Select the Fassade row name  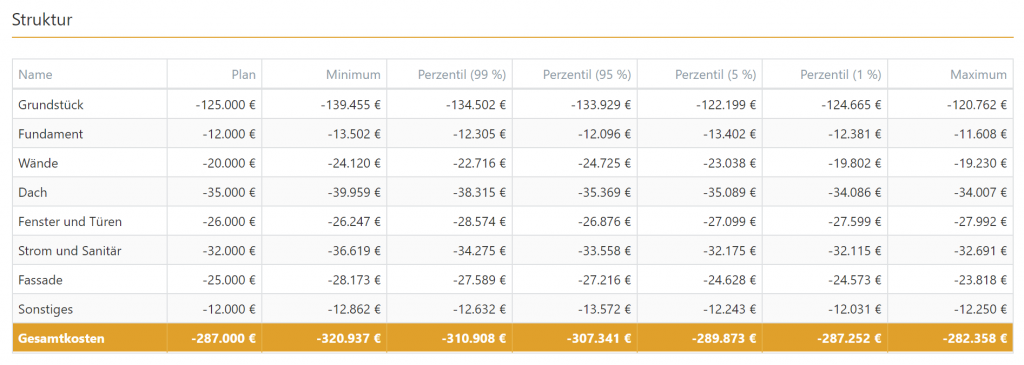[x=40, y=280]
